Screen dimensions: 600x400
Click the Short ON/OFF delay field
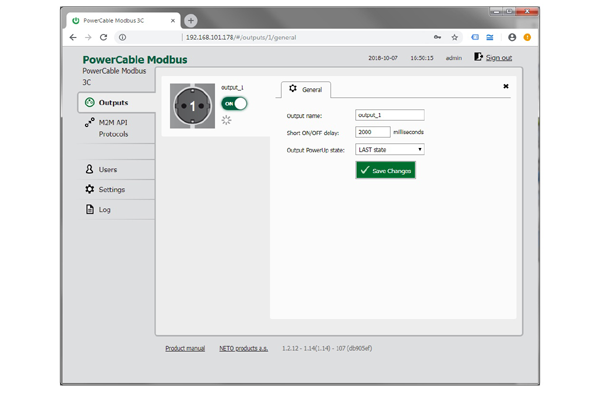[373, 132]
